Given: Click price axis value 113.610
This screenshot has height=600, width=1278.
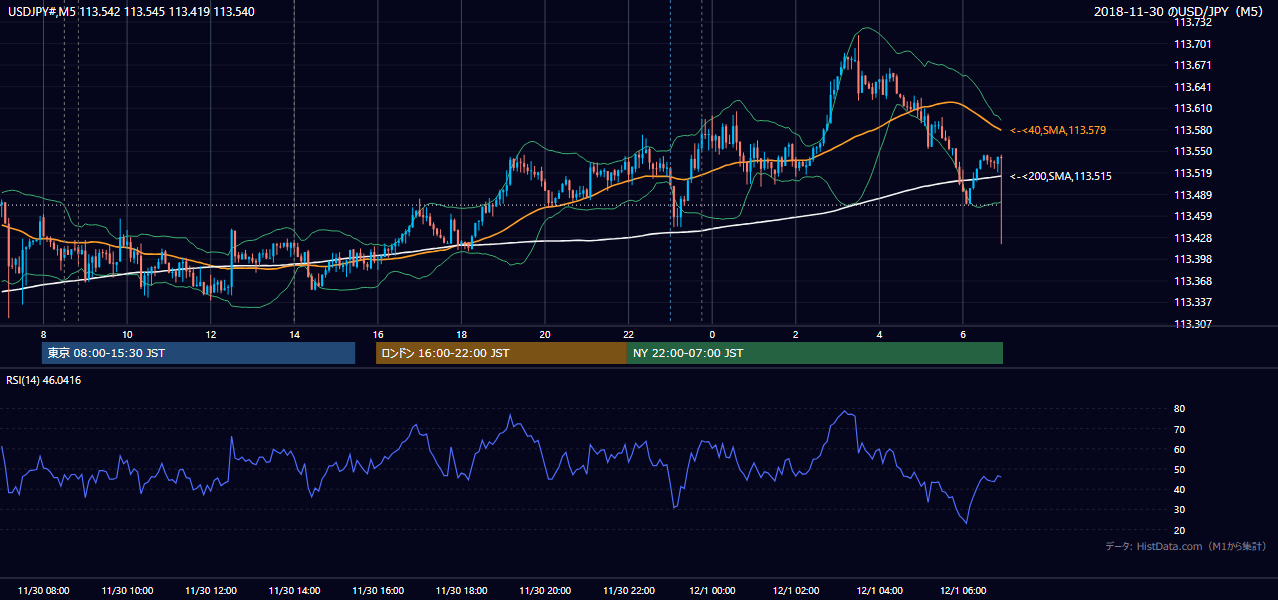Looking at the screenshot, I should (x=1193, y=108).
